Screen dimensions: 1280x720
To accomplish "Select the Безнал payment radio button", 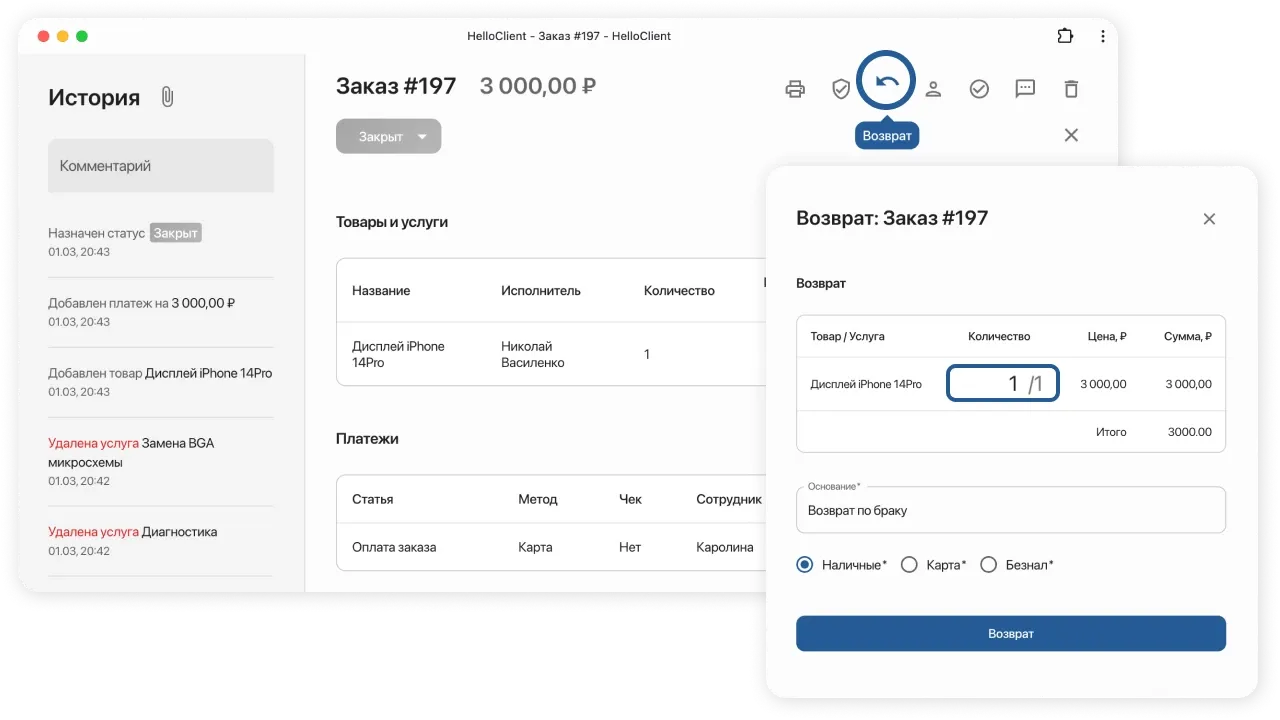I will coord(988,564).
